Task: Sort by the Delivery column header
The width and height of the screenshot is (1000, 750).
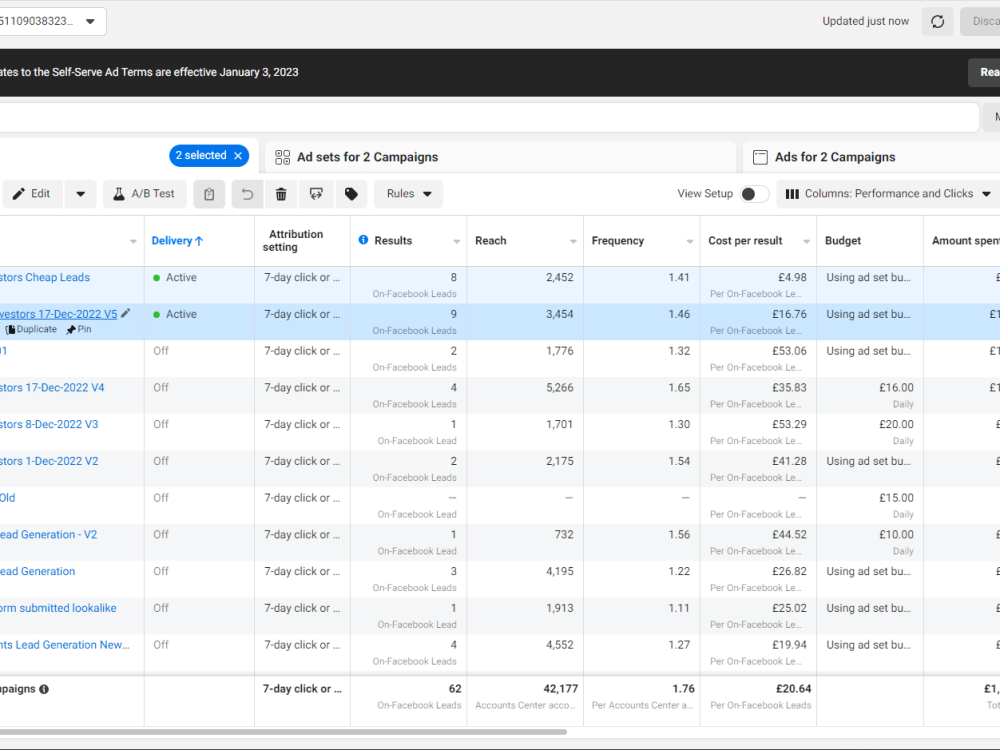Action: pos(177,240)
